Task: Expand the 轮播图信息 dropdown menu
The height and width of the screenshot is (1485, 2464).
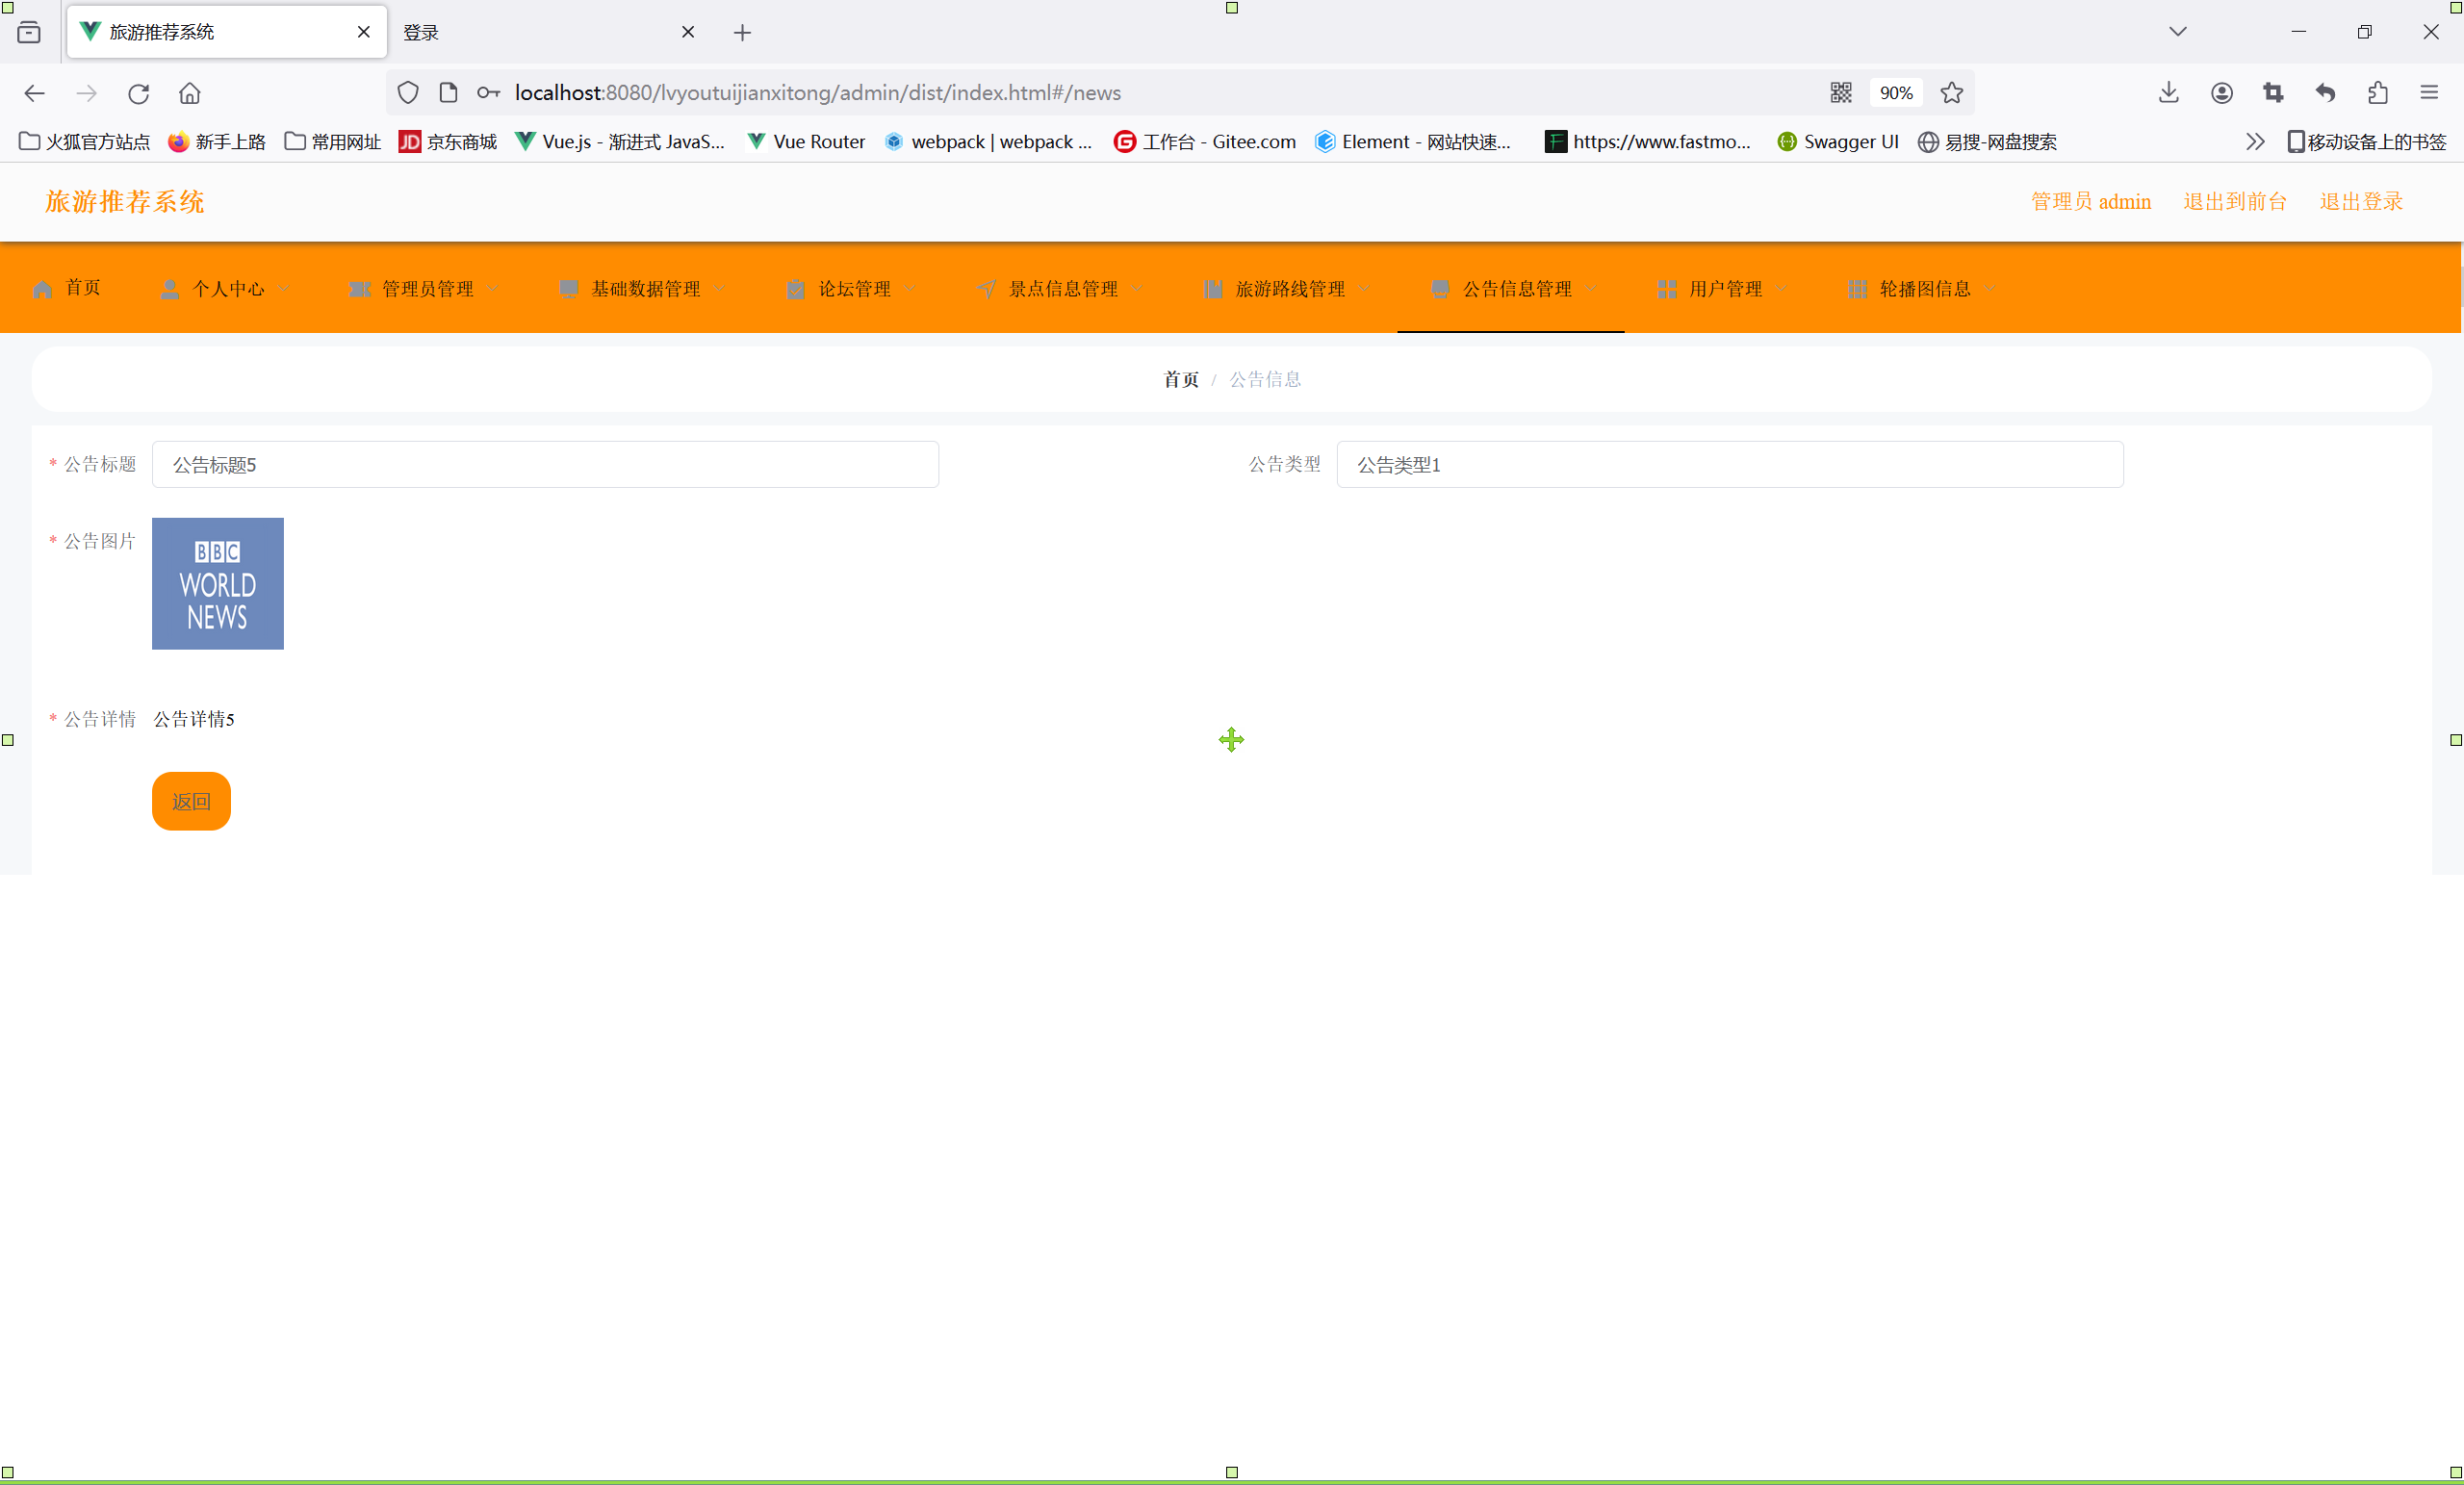Action: (1924, 289)
